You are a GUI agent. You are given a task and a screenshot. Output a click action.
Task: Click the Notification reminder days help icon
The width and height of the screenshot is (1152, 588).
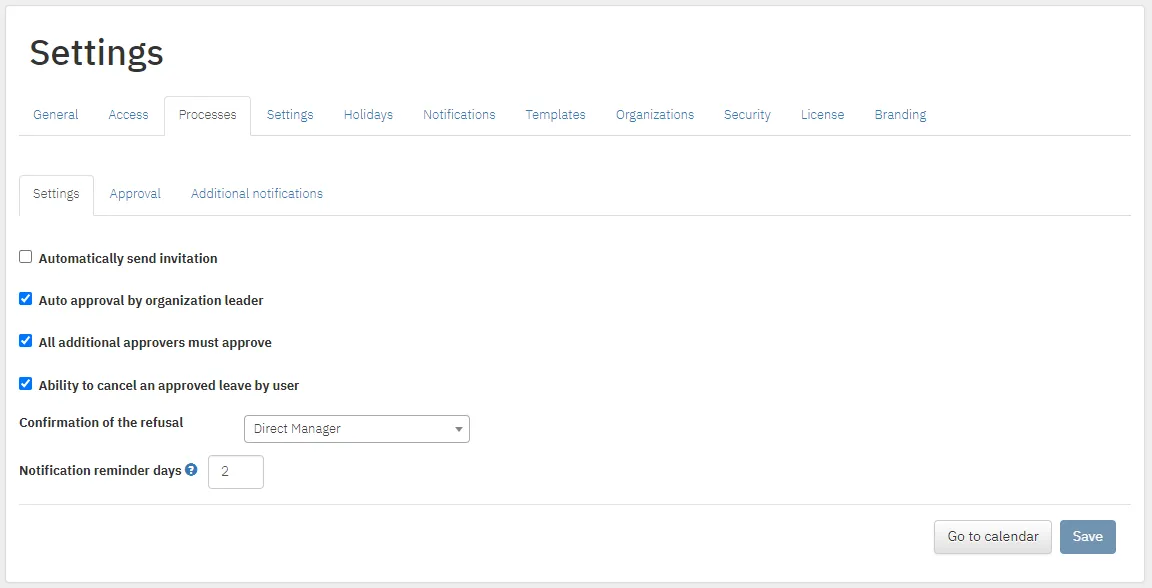pyautogui.click(x=191, y=470)
